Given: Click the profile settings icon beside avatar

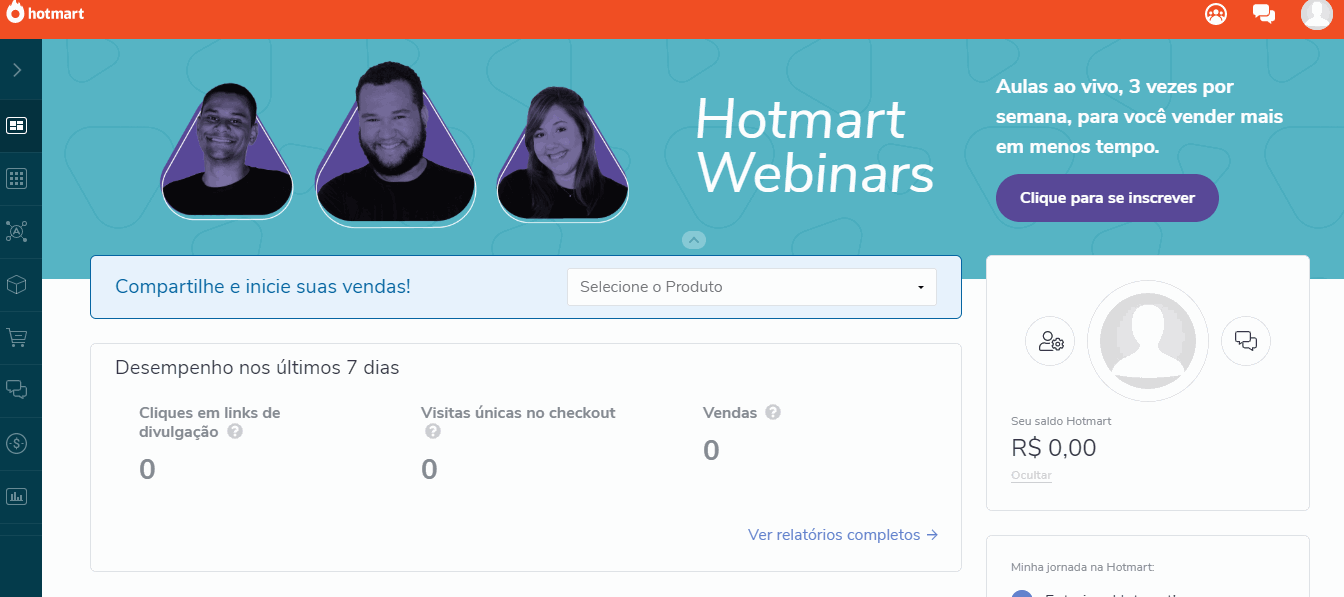Looking at the screenshot, I should 1050,341.
